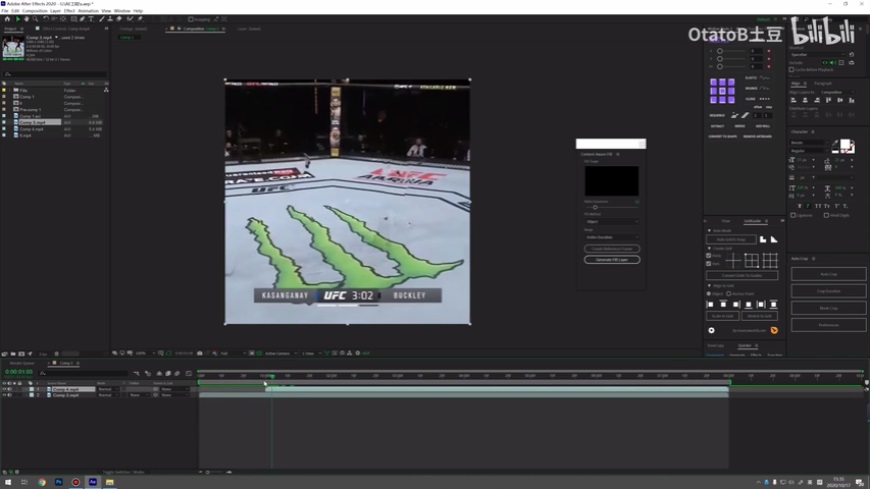Image resolution: width=870 pixels, height=489 pixels.
Task: Click orange logo icon in GridGuide panel
Action: point(774,330)
